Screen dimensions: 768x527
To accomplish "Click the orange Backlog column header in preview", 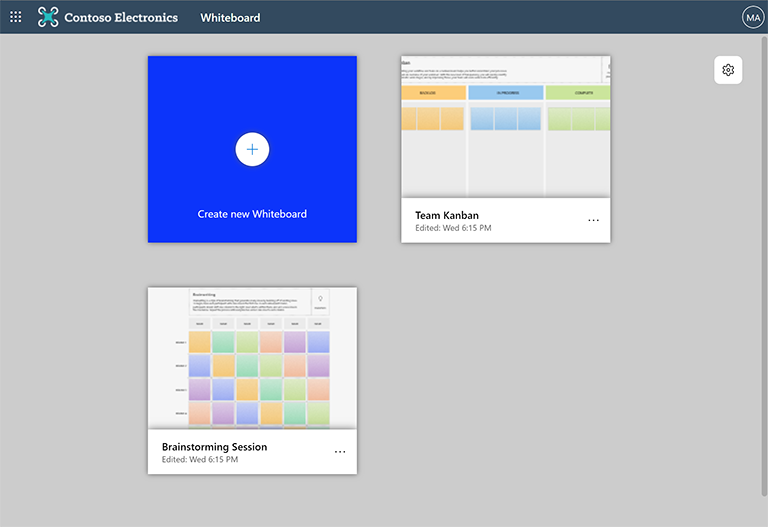I will click(433, 93).
